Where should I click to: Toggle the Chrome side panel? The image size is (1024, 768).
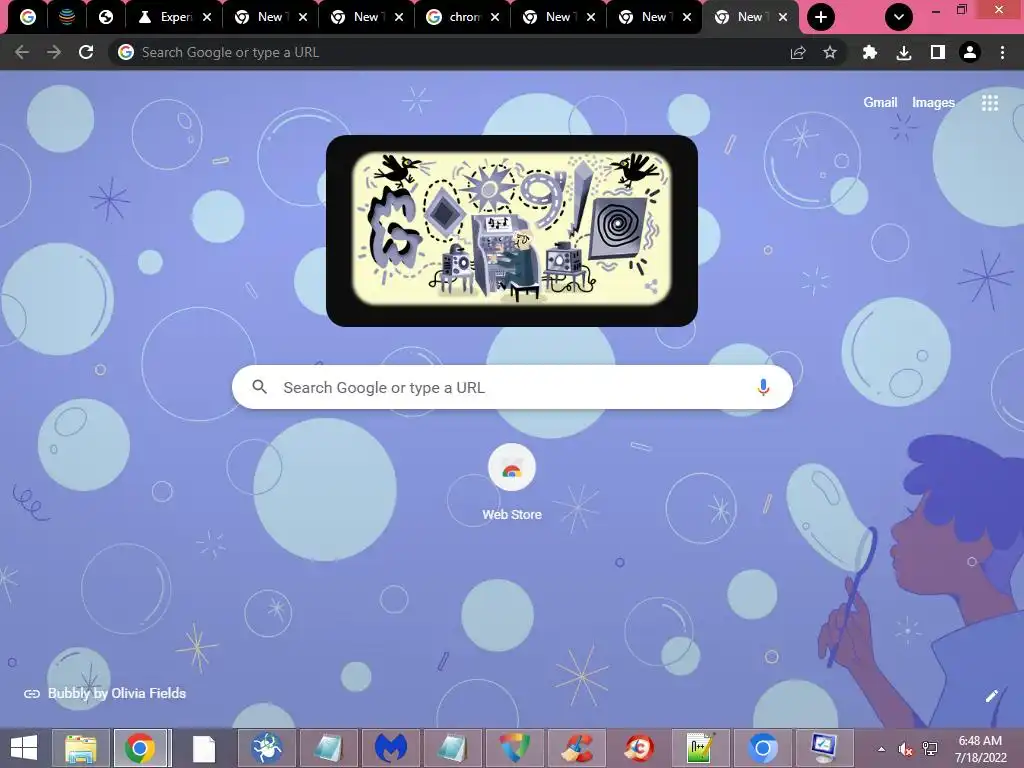pos(938,52)
